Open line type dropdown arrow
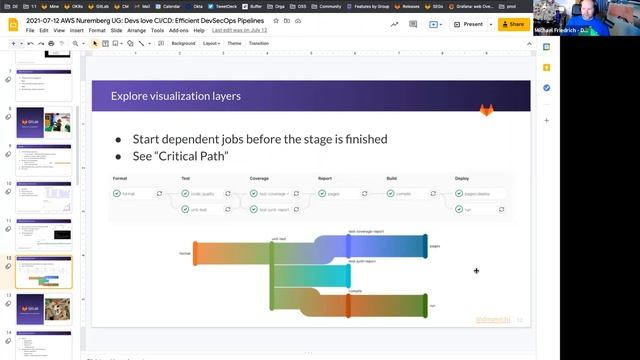 (x=149, y=43)
